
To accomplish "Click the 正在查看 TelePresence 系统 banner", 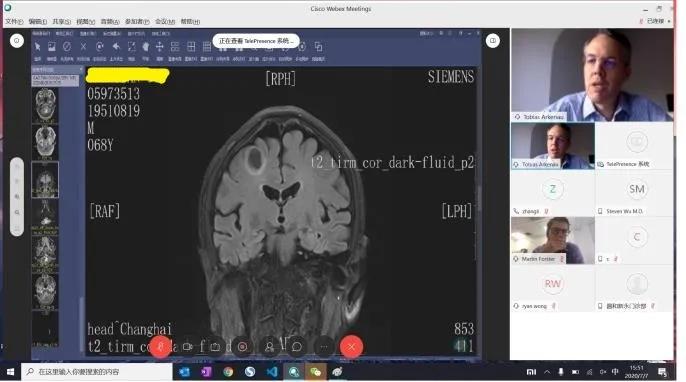I will coord(256,41).
